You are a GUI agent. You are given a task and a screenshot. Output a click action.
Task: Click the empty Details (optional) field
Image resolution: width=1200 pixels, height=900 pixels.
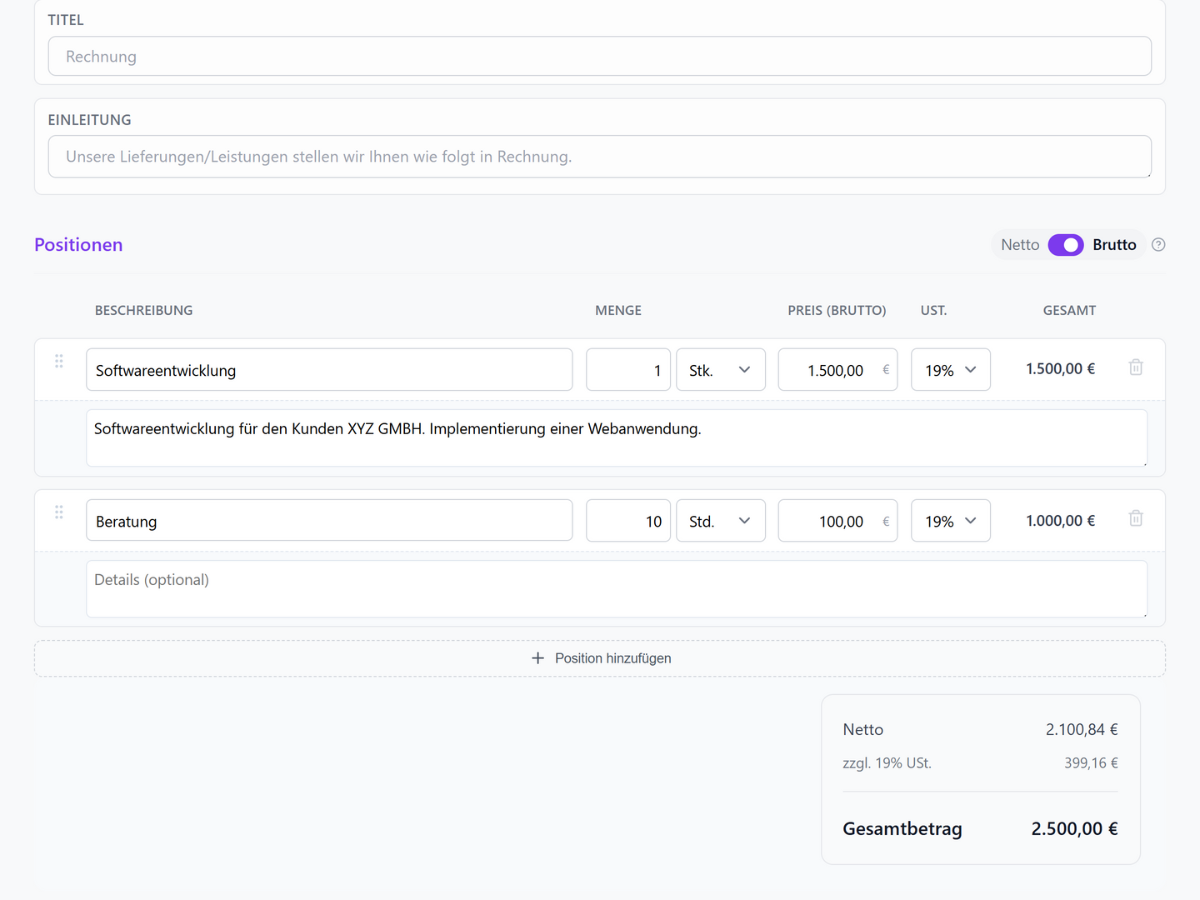[616, 589]
